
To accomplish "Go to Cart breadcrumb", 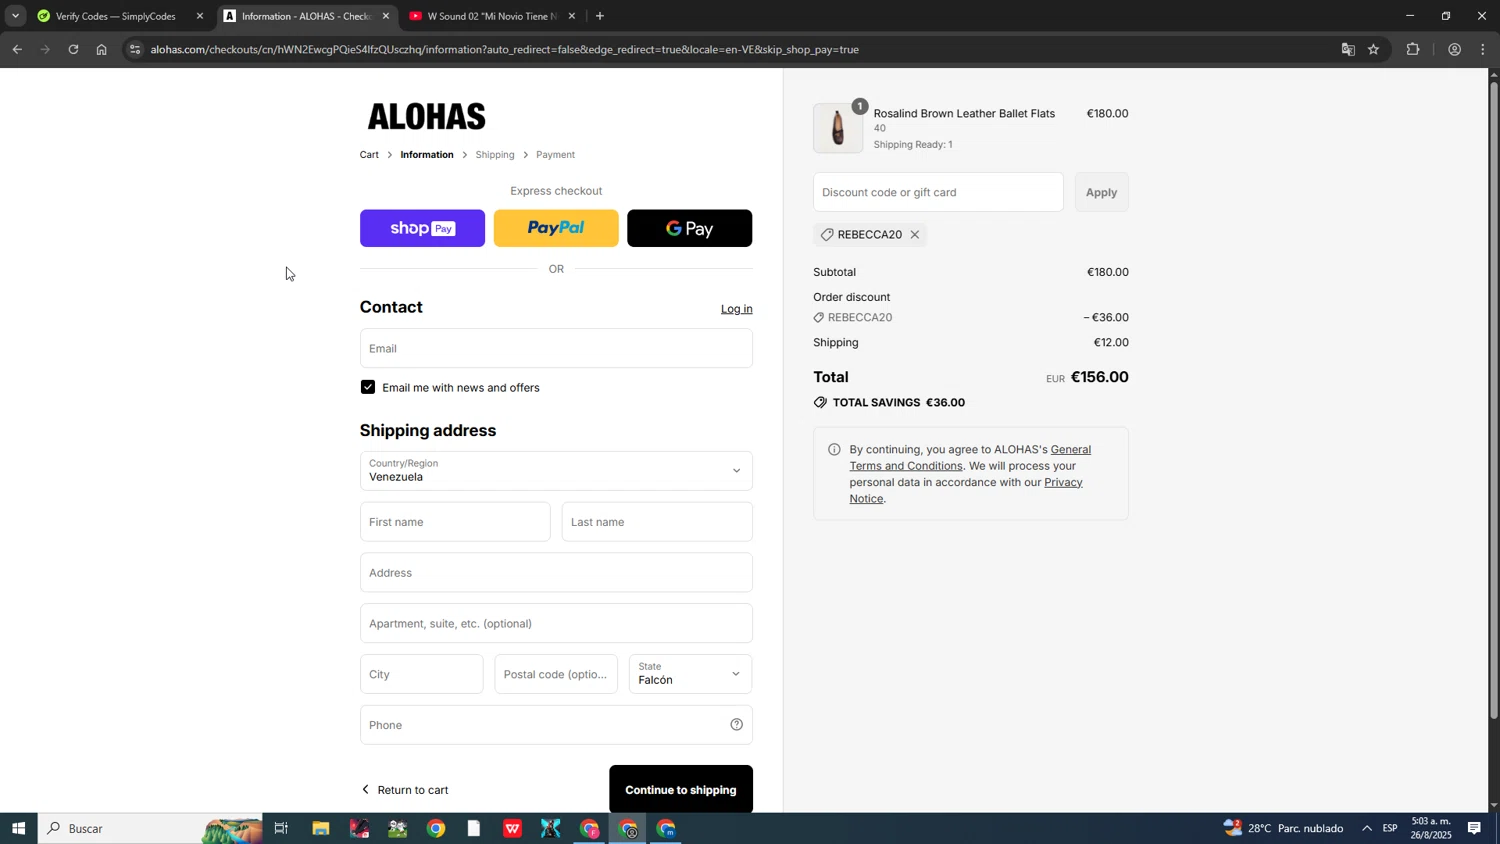I will tap(369, 155).
